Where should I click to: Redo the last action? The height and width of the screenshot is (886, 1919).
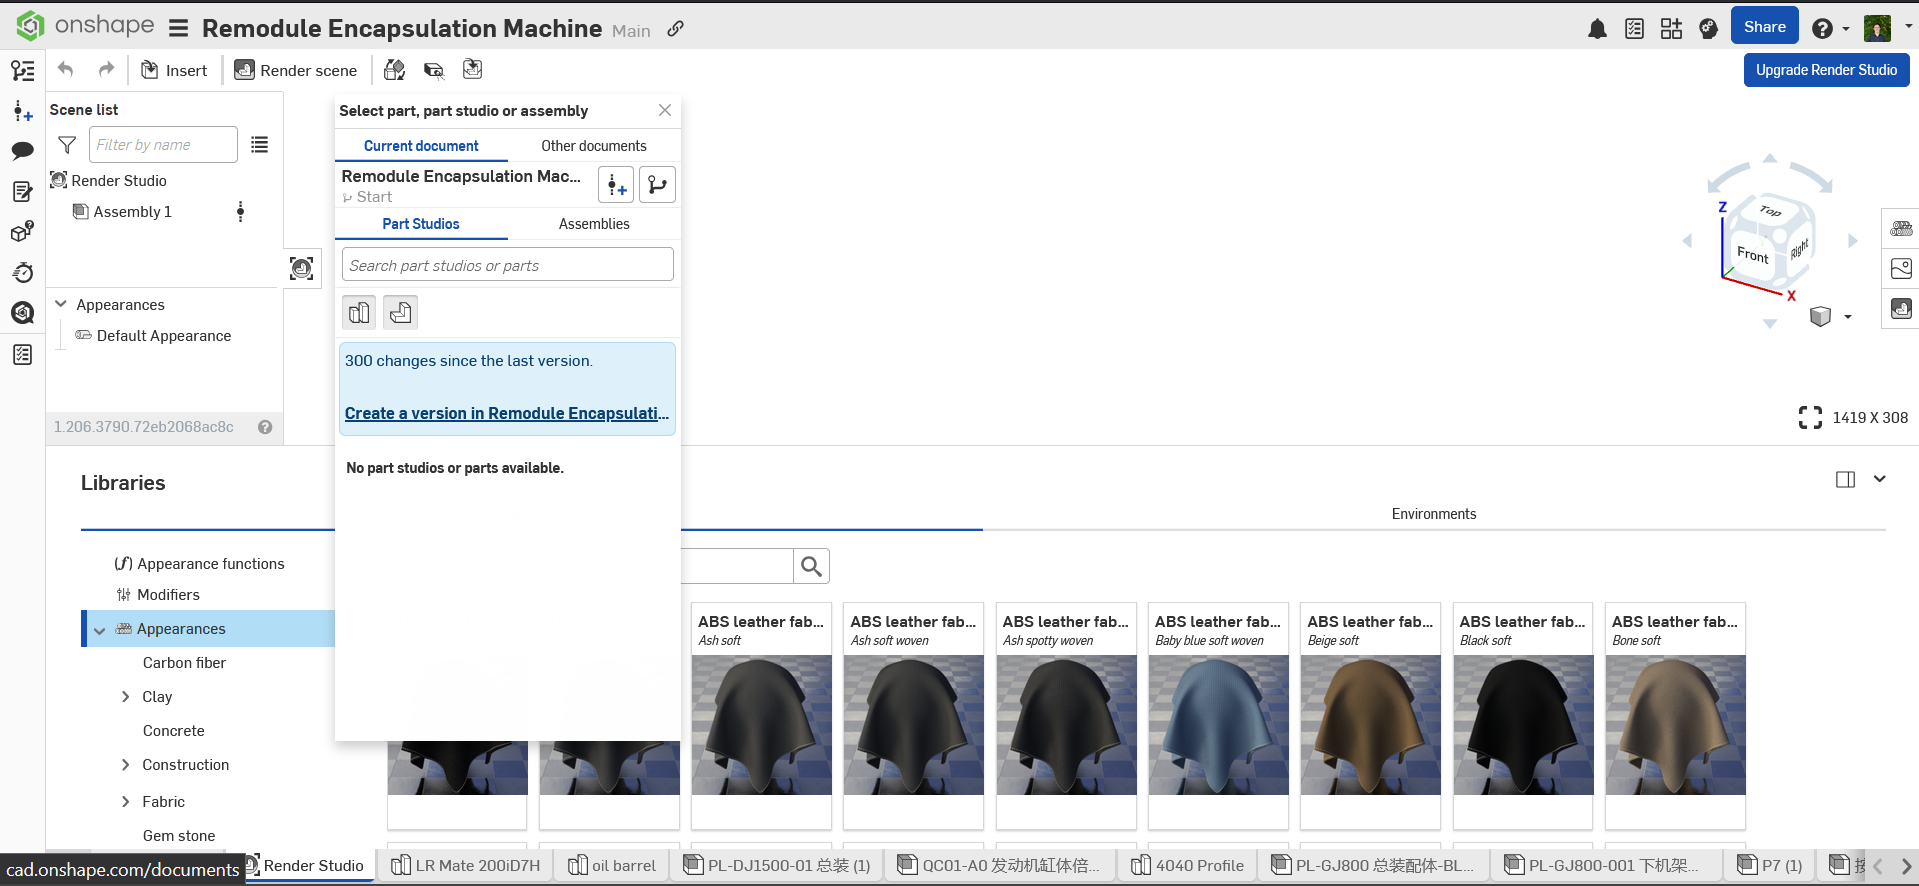point(106,69)
